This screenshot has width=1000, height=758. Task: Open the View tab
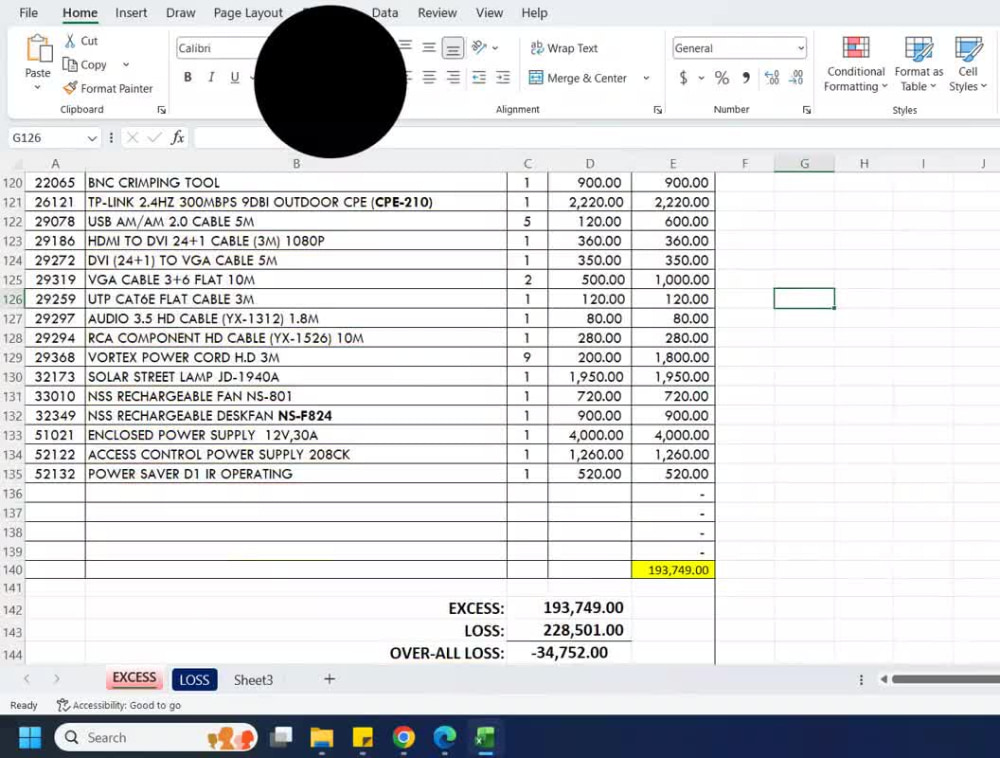(489, 13)
